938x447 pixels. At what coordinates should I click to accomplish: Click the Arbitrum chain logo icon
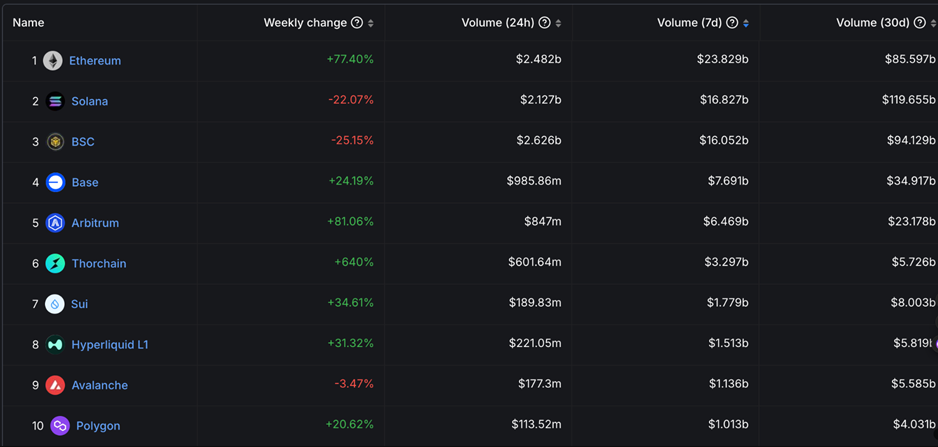pyautogui.click(x=55, y=223)
